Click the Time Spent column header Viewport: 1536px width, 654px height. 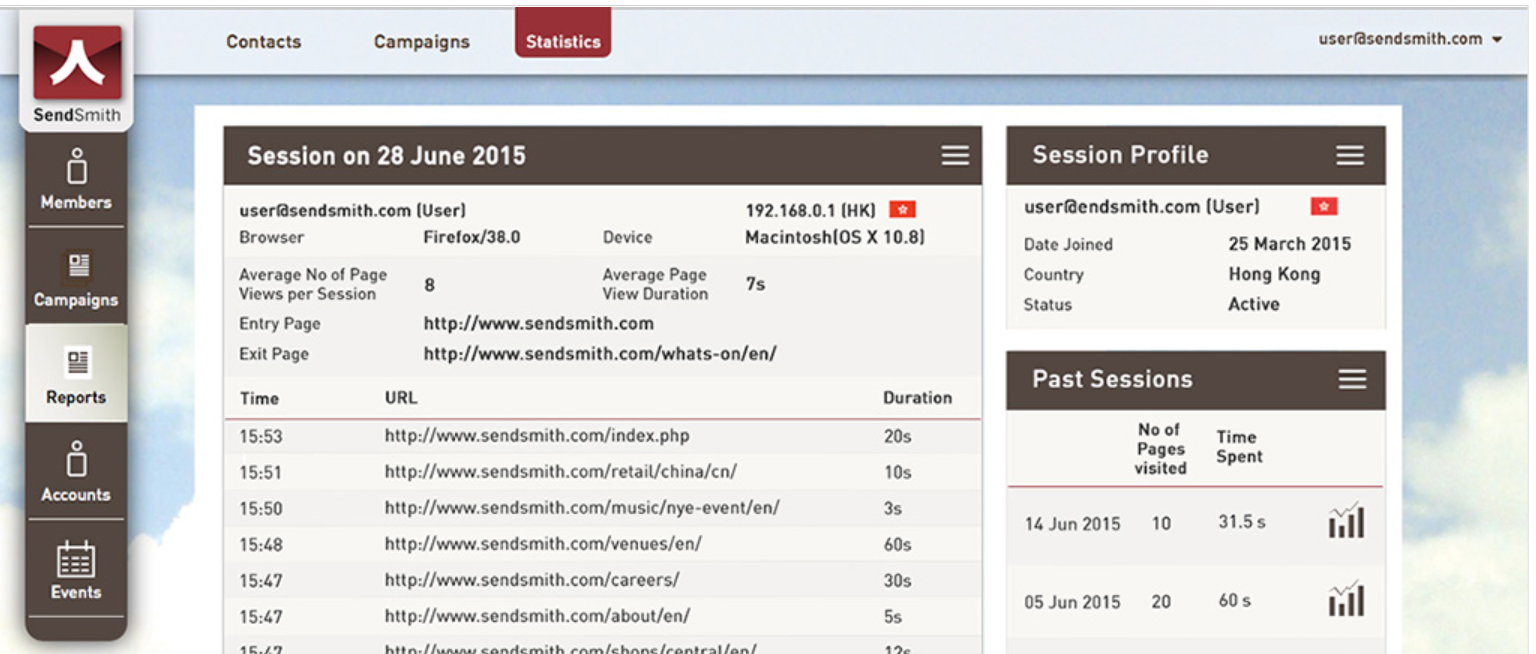(1239, 446)
